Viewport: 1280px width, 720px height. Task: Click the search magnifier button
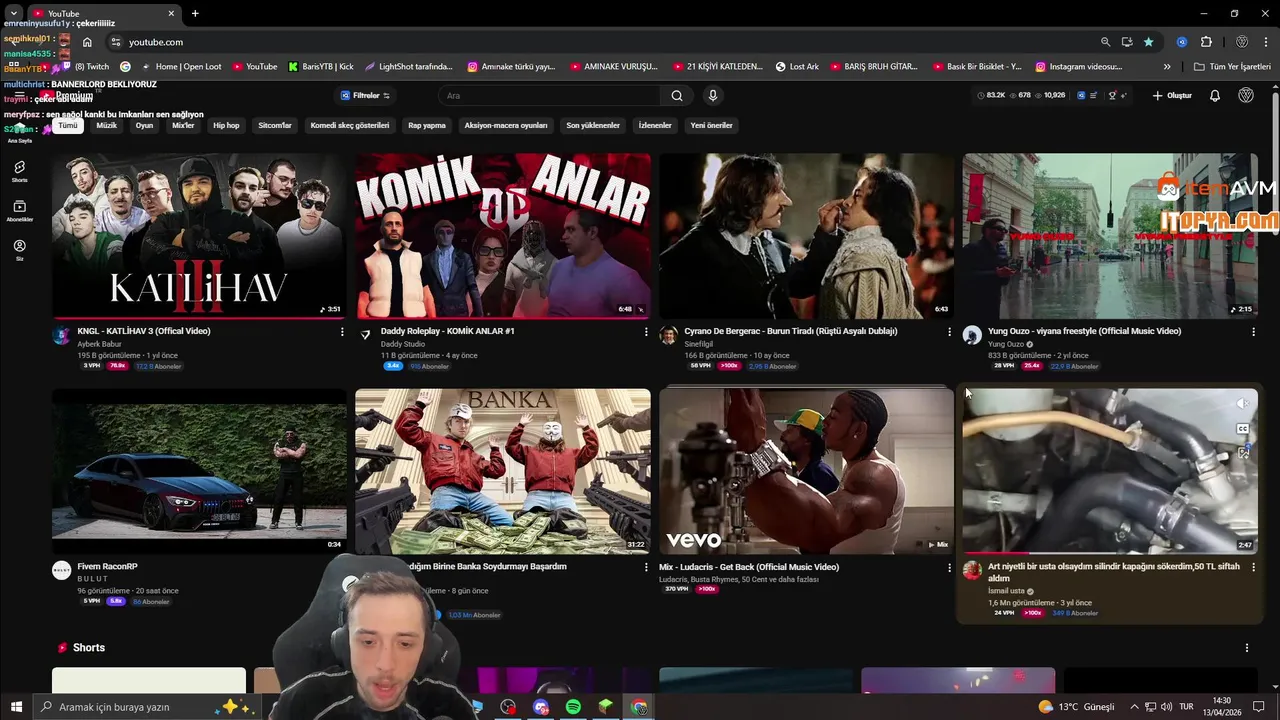tap(677, 96)
